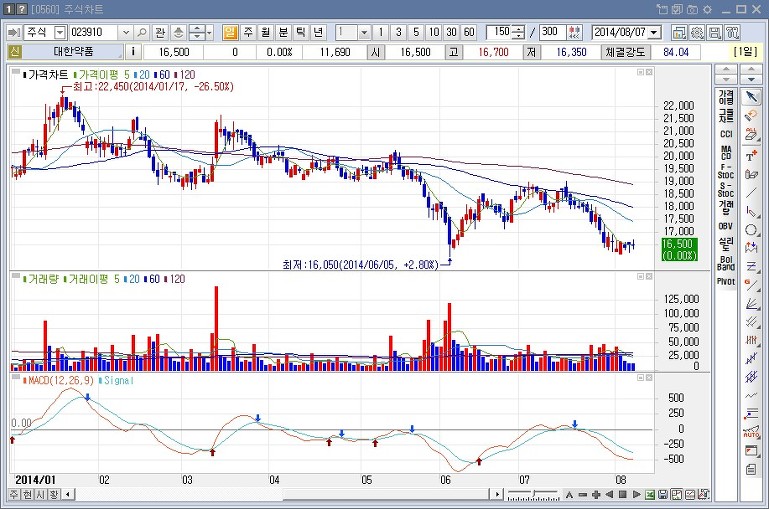This screenshot has height=509, width=769.
Task: Click the 023910 stock code input field
Action: point(94,32)
